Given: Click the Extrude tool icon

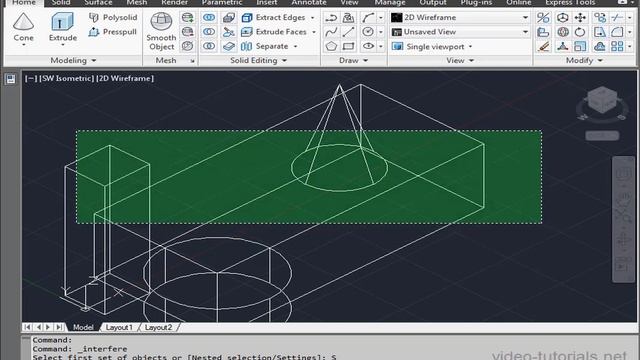Looking at the screenshot, I should 62,21.
